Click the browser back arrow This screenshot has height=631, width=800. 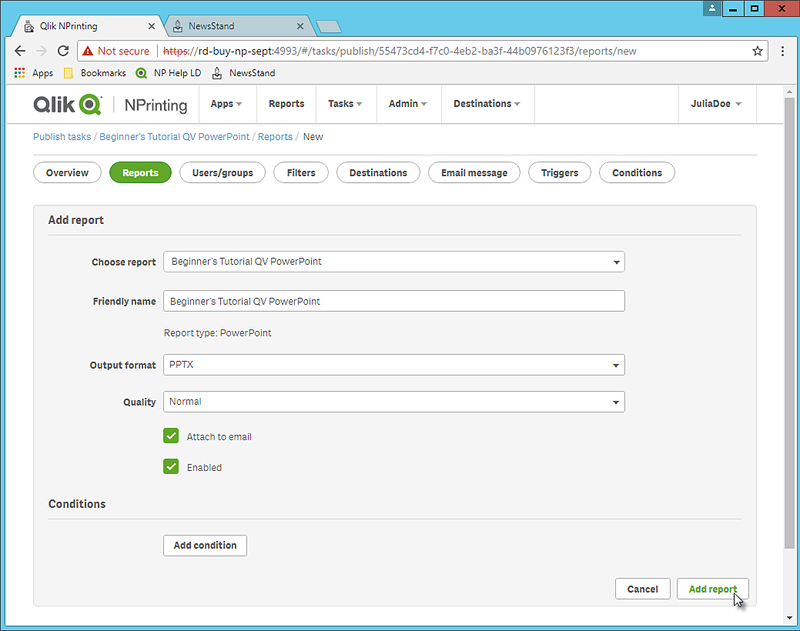[20, 51]
